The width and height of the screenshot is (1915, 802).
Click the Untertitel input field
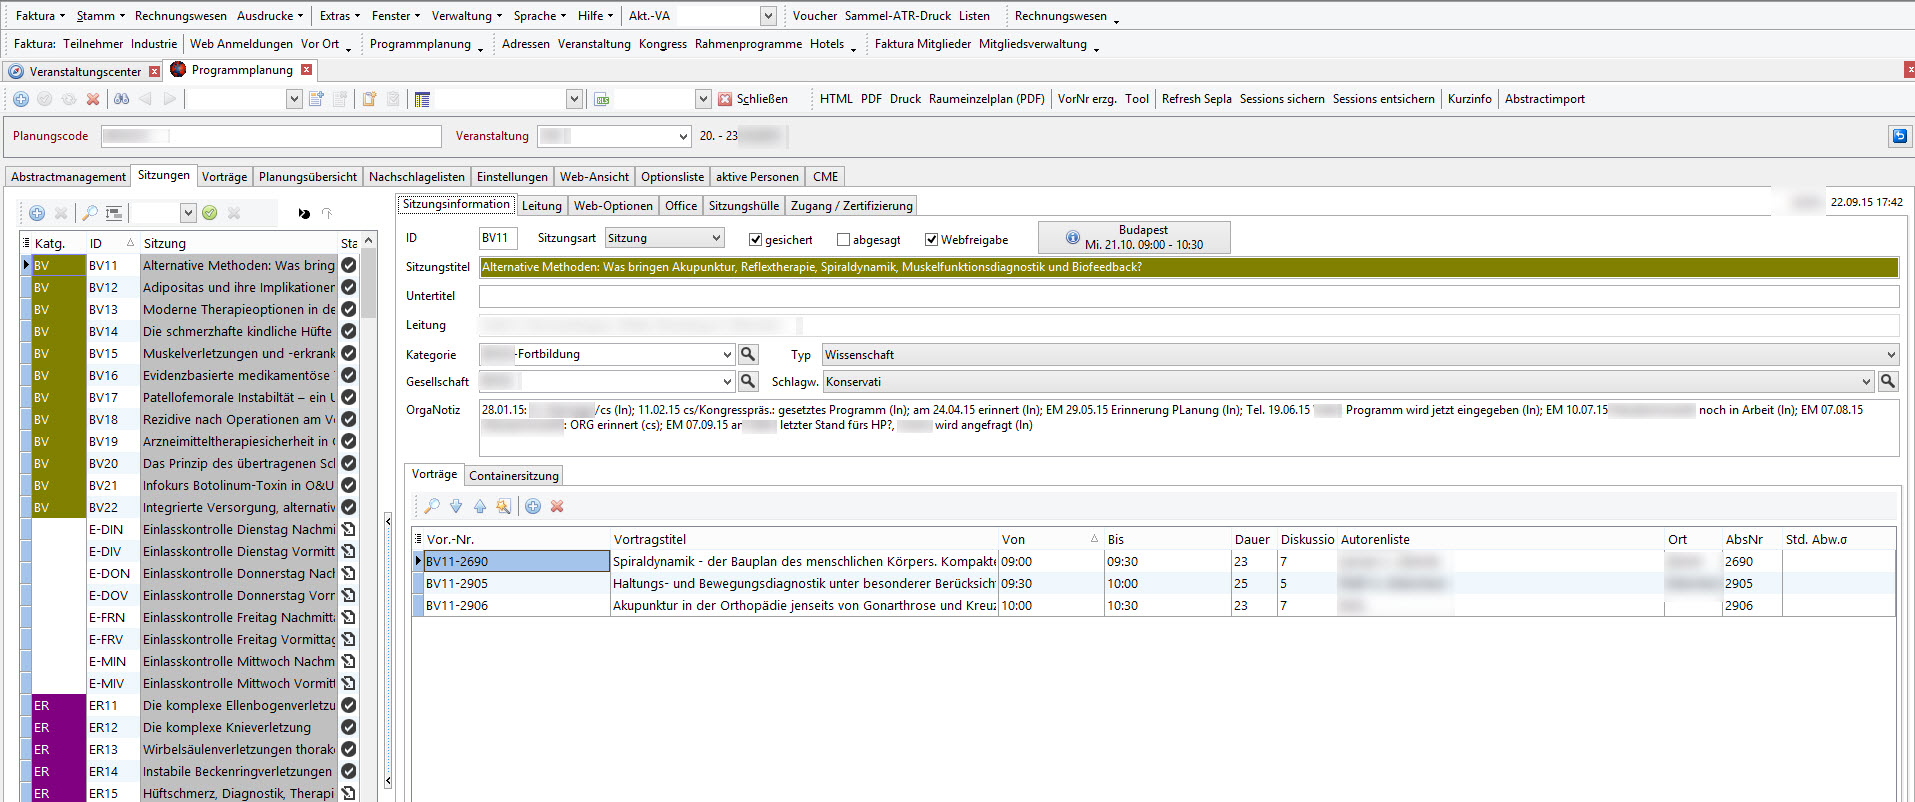point(1188,296)
